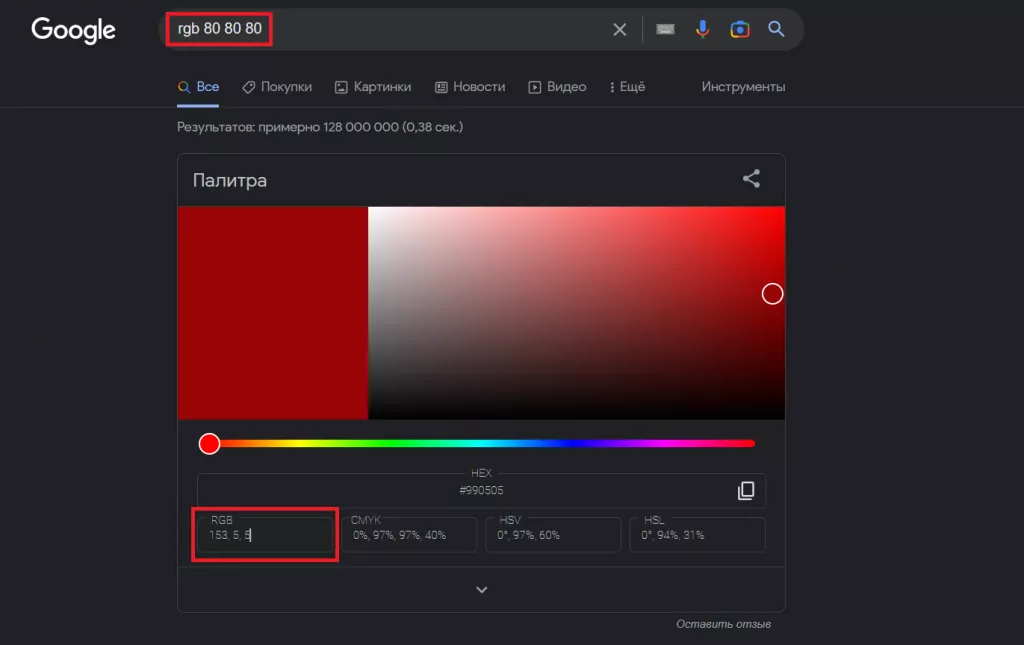Screen dimensions: 1024x645
Task: Open the Видео tab
Action: 557,87
